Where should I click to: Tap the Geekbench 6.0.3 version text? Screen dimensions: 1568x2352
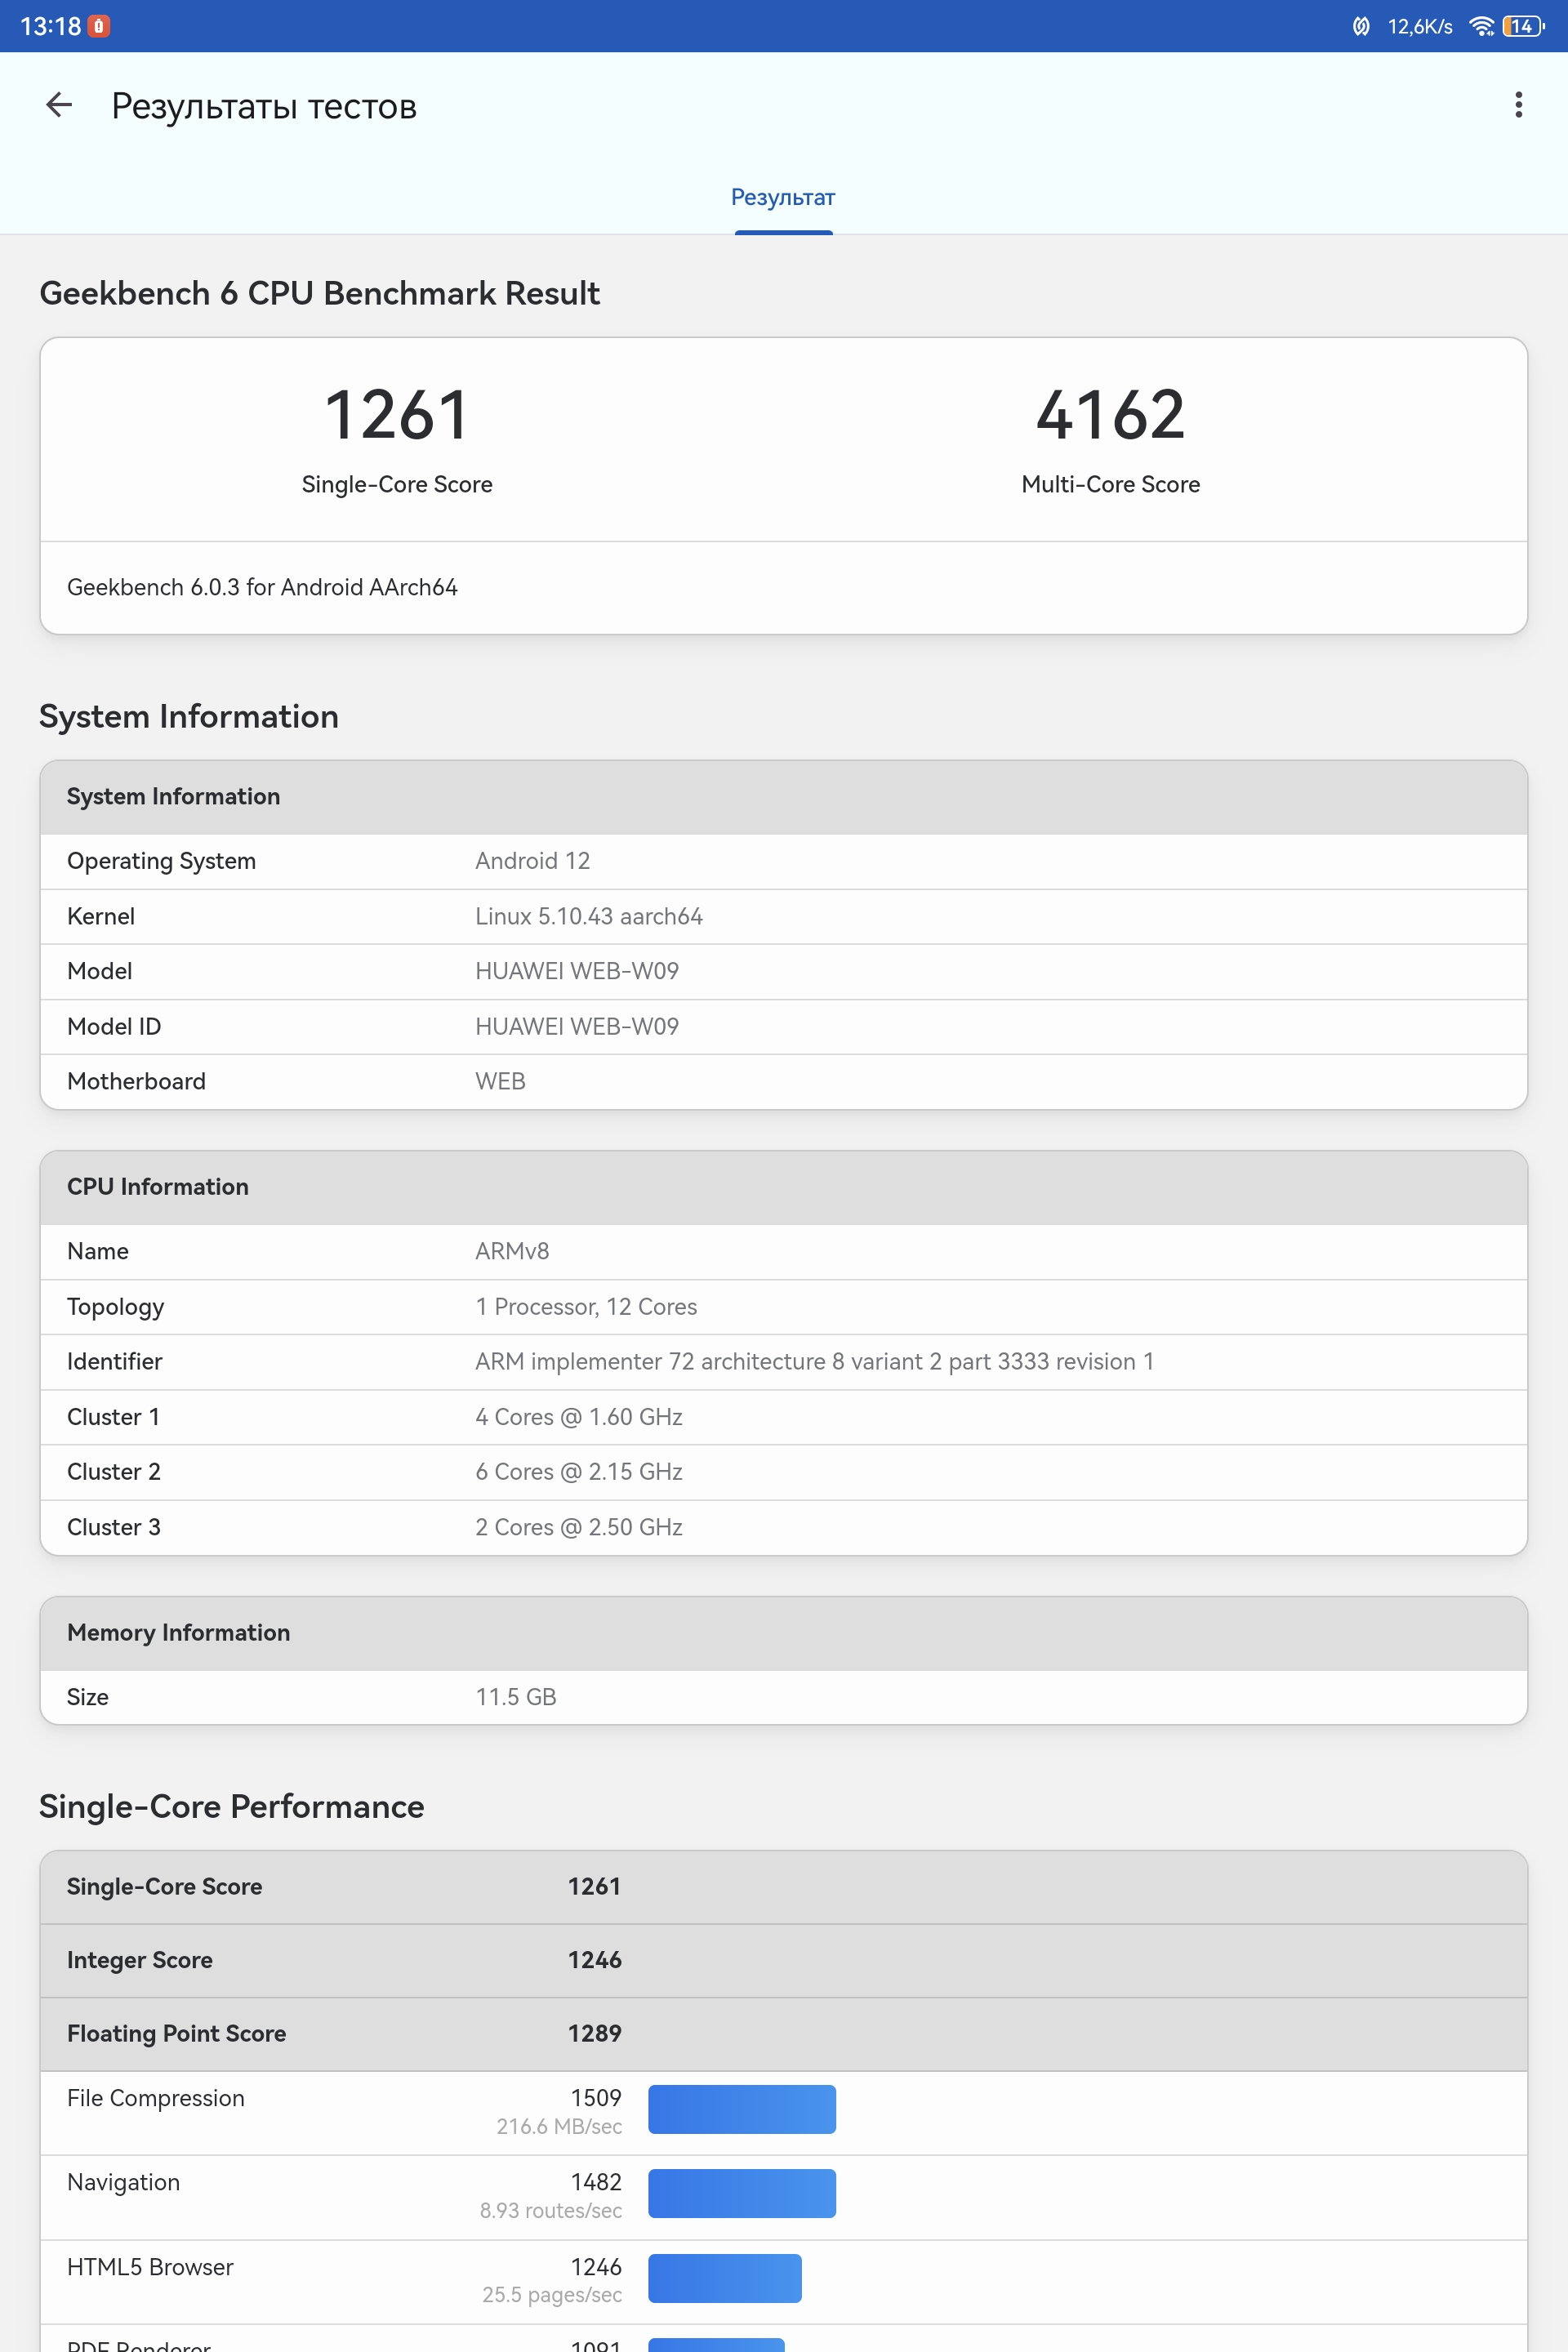pyautogui.click(x=262, y=587)
